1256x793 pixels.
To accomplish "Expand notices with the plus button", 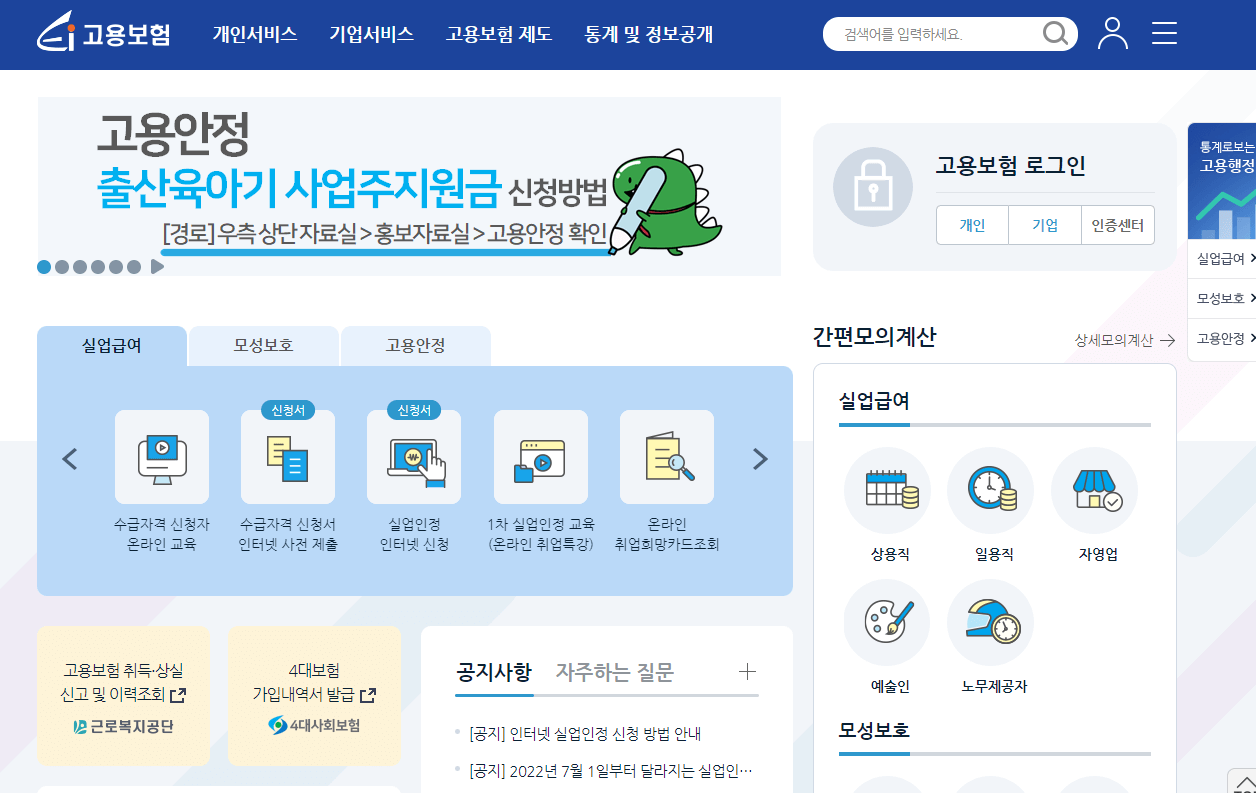I will click(746, 672).
